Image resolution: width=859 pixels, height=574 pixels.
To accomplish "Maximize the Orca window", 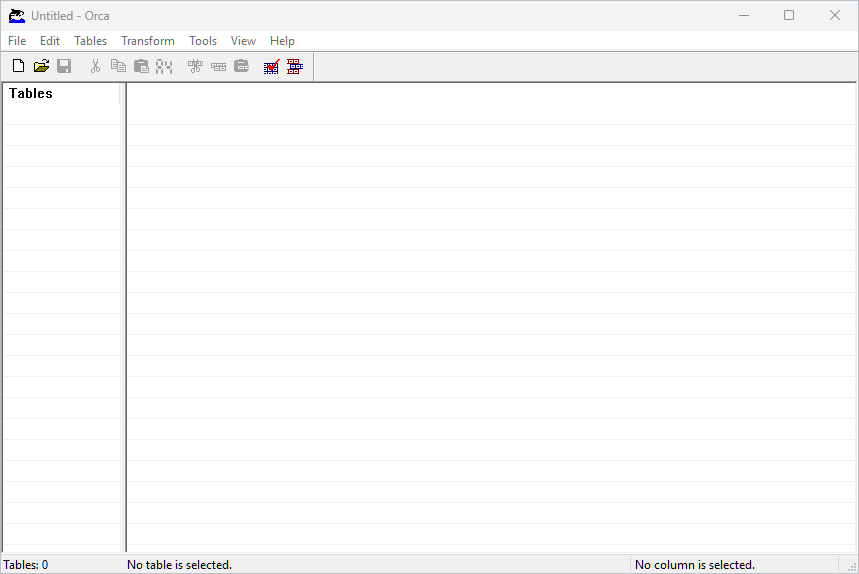I will click(789, 15).
